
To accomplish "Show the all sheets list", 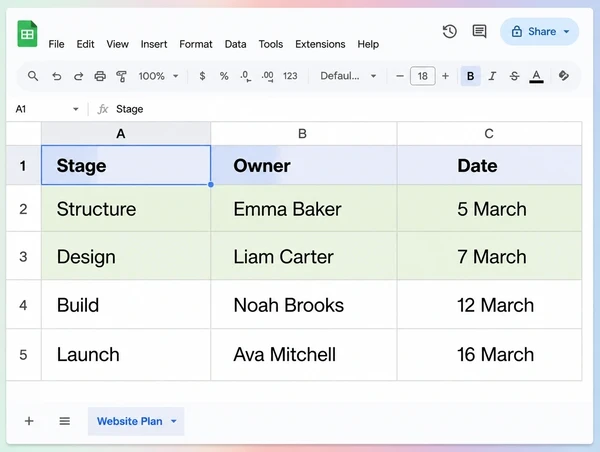I will (65, 421).
